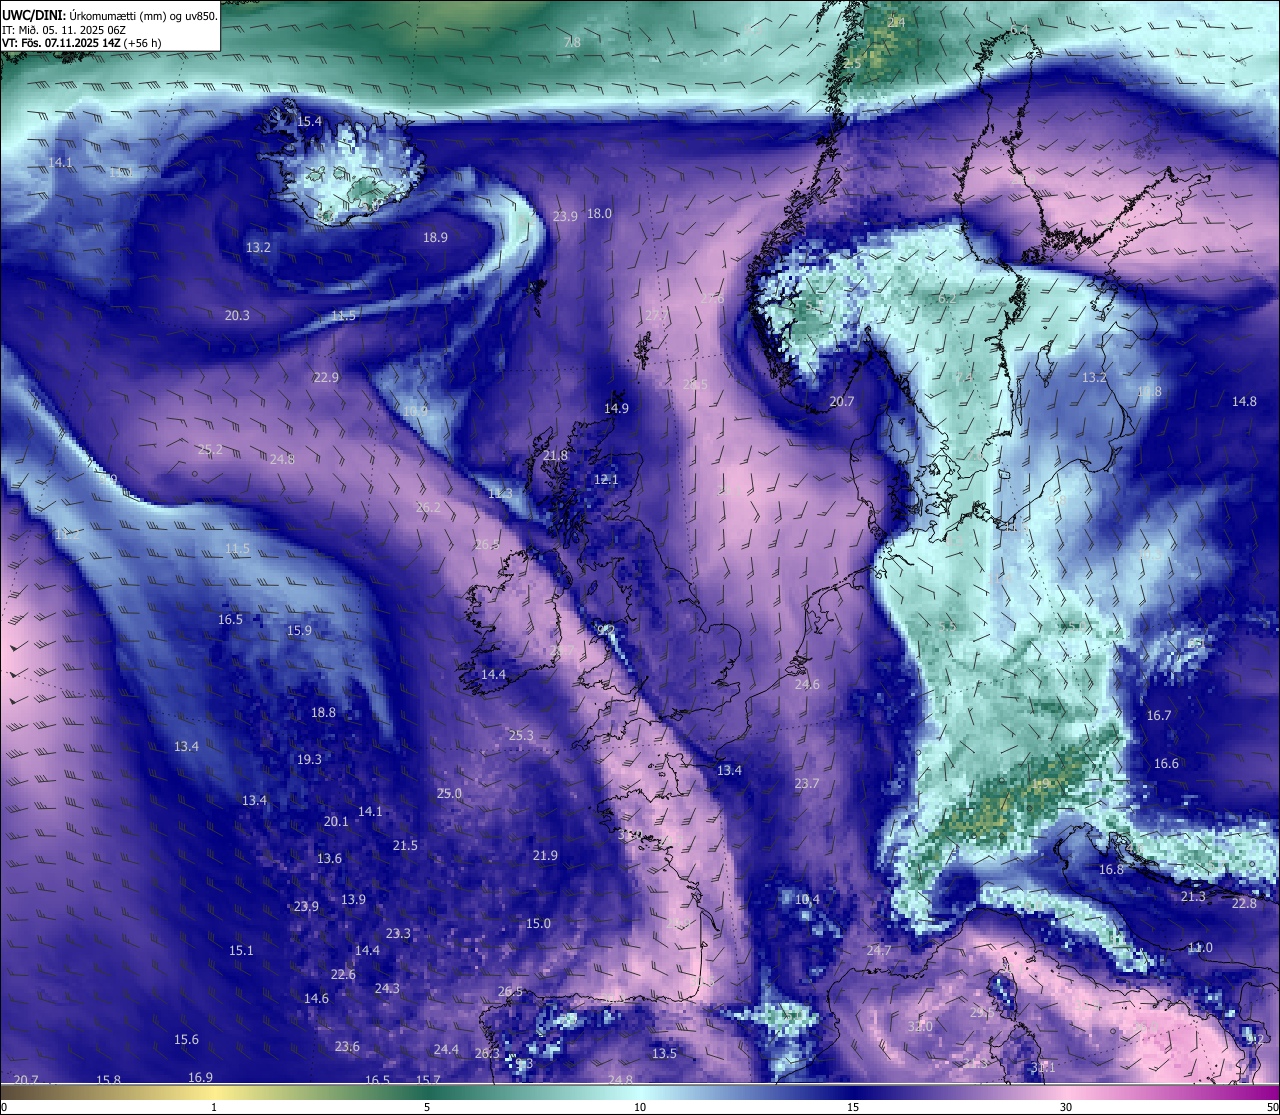Screen dimensions: 1280x1115
Task: Click the 13.5 value over northern Spain
Action: click(664, 1054)
